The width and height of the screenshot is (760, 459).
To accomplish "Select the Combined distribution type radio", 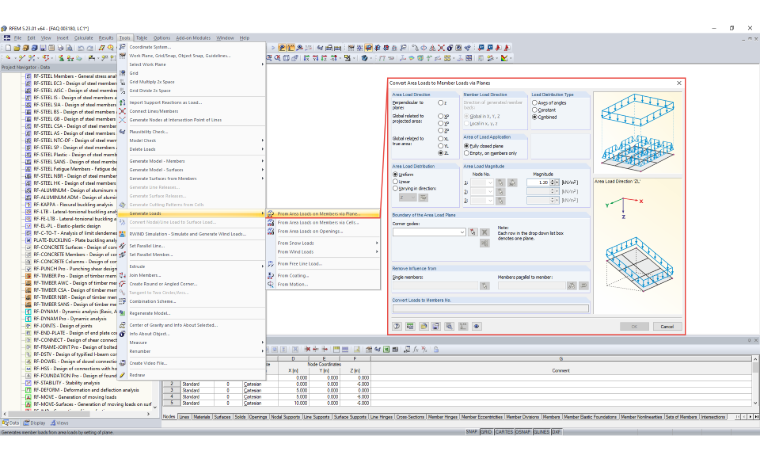I will pos(535,117).
